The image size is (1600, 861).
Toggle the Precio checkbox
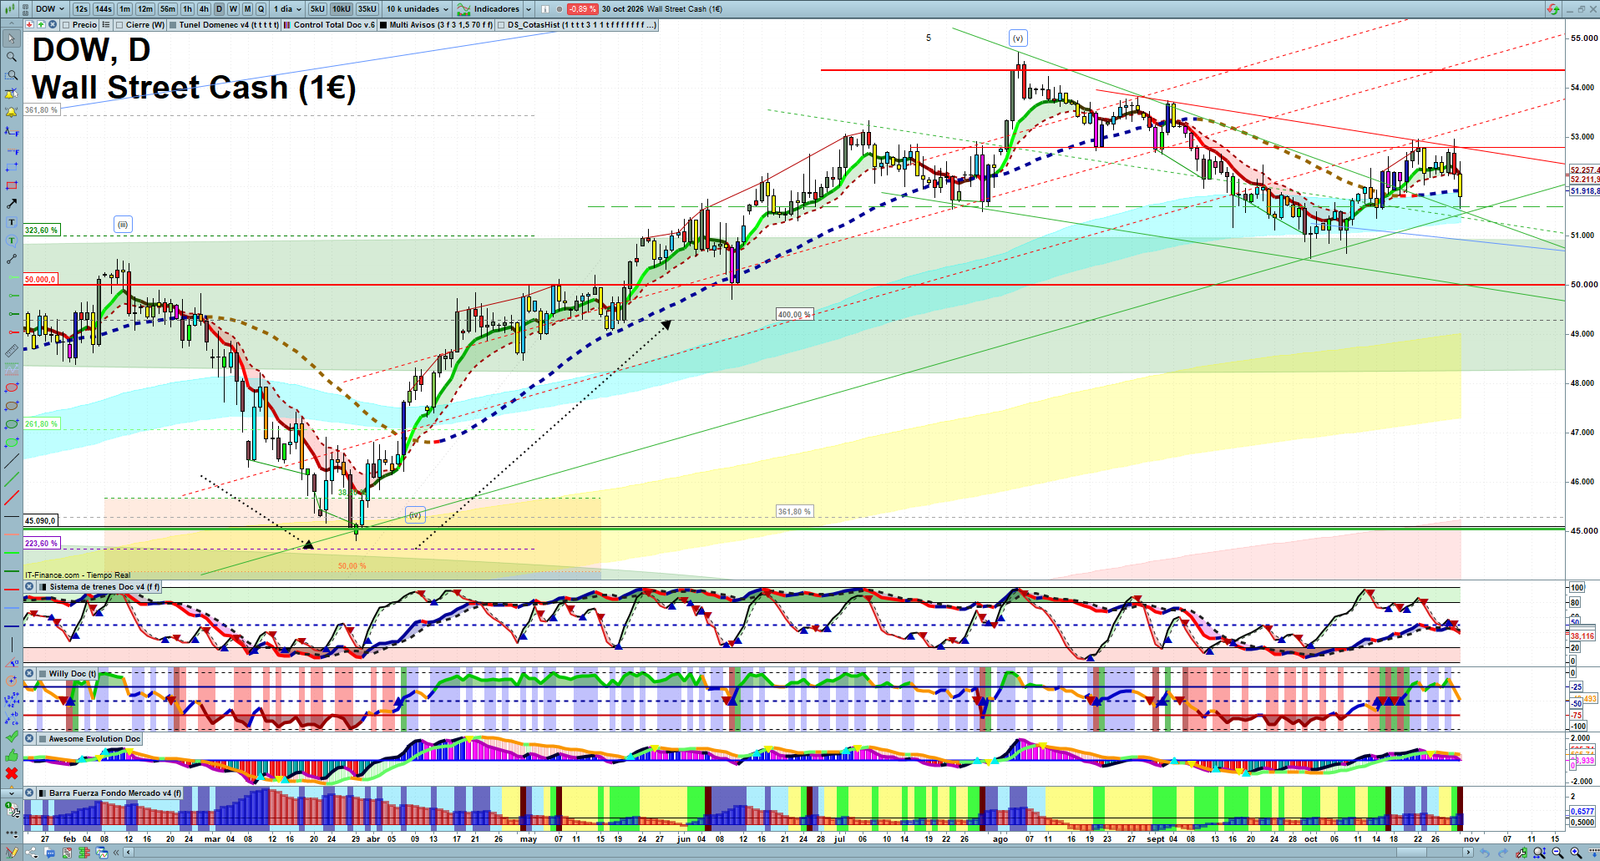point(65,25)
